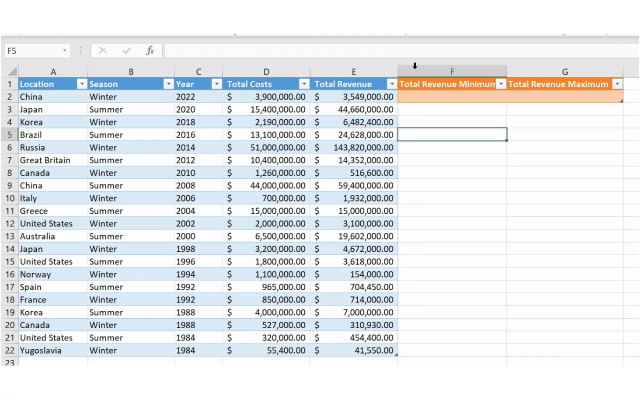Select total revenue cell 41,550.00
Image resolution: width=640 pixels, height=400 pixels.
354,350
